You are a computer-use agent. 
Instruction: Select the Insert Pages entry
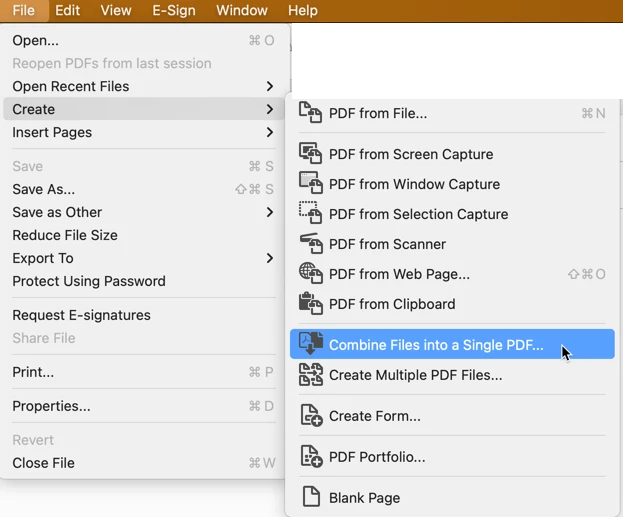tap(144, 132)
